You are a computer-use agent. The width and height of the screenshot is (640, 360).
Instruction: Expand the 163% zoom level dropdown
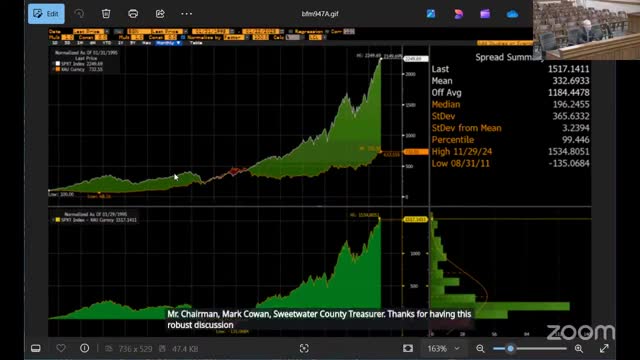point(443,349)
